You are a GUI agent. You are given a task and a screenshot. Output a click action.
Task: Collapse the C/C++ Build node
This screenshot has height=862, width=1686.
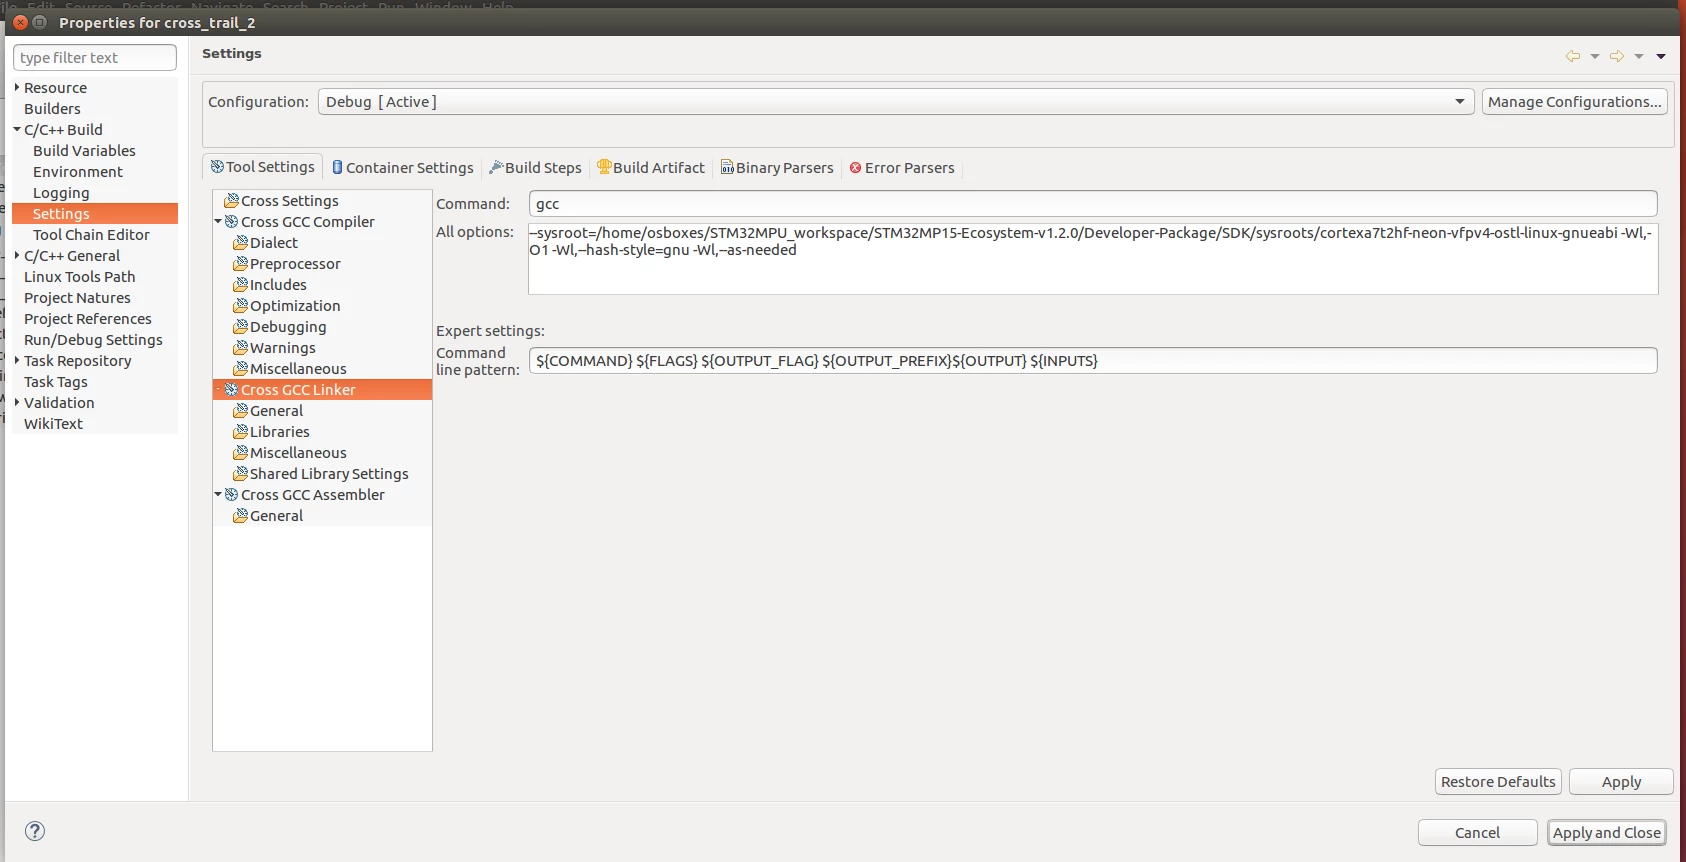coord(17,130)
